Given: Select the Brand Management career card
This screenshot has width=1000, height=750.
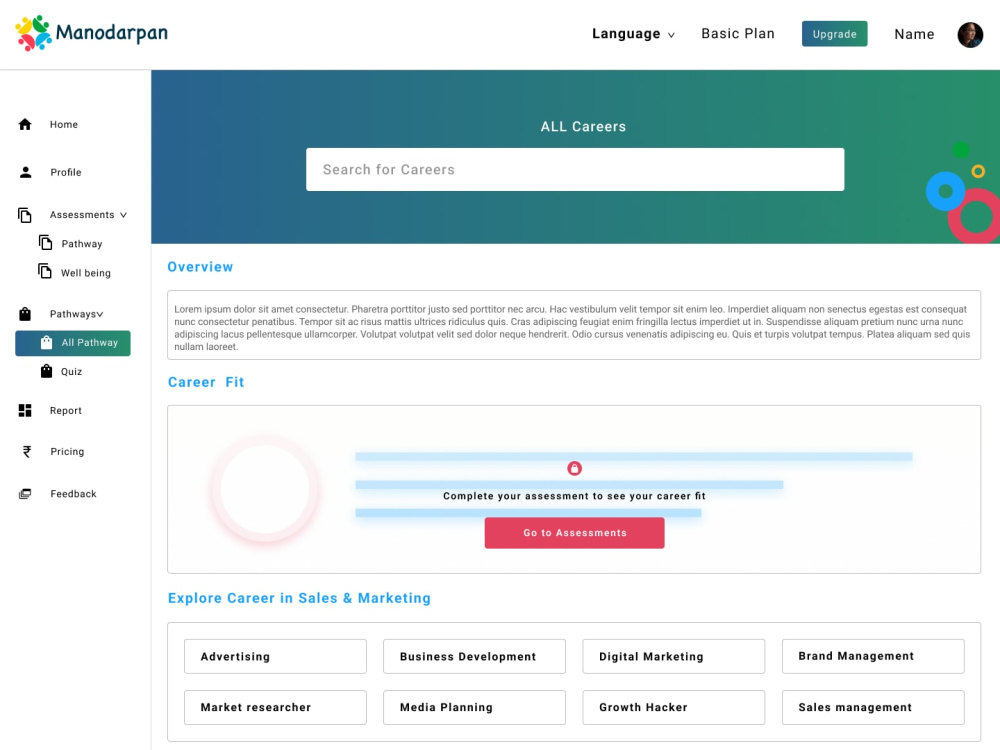Looking at the screenshot, I should (x=873, y=656).
